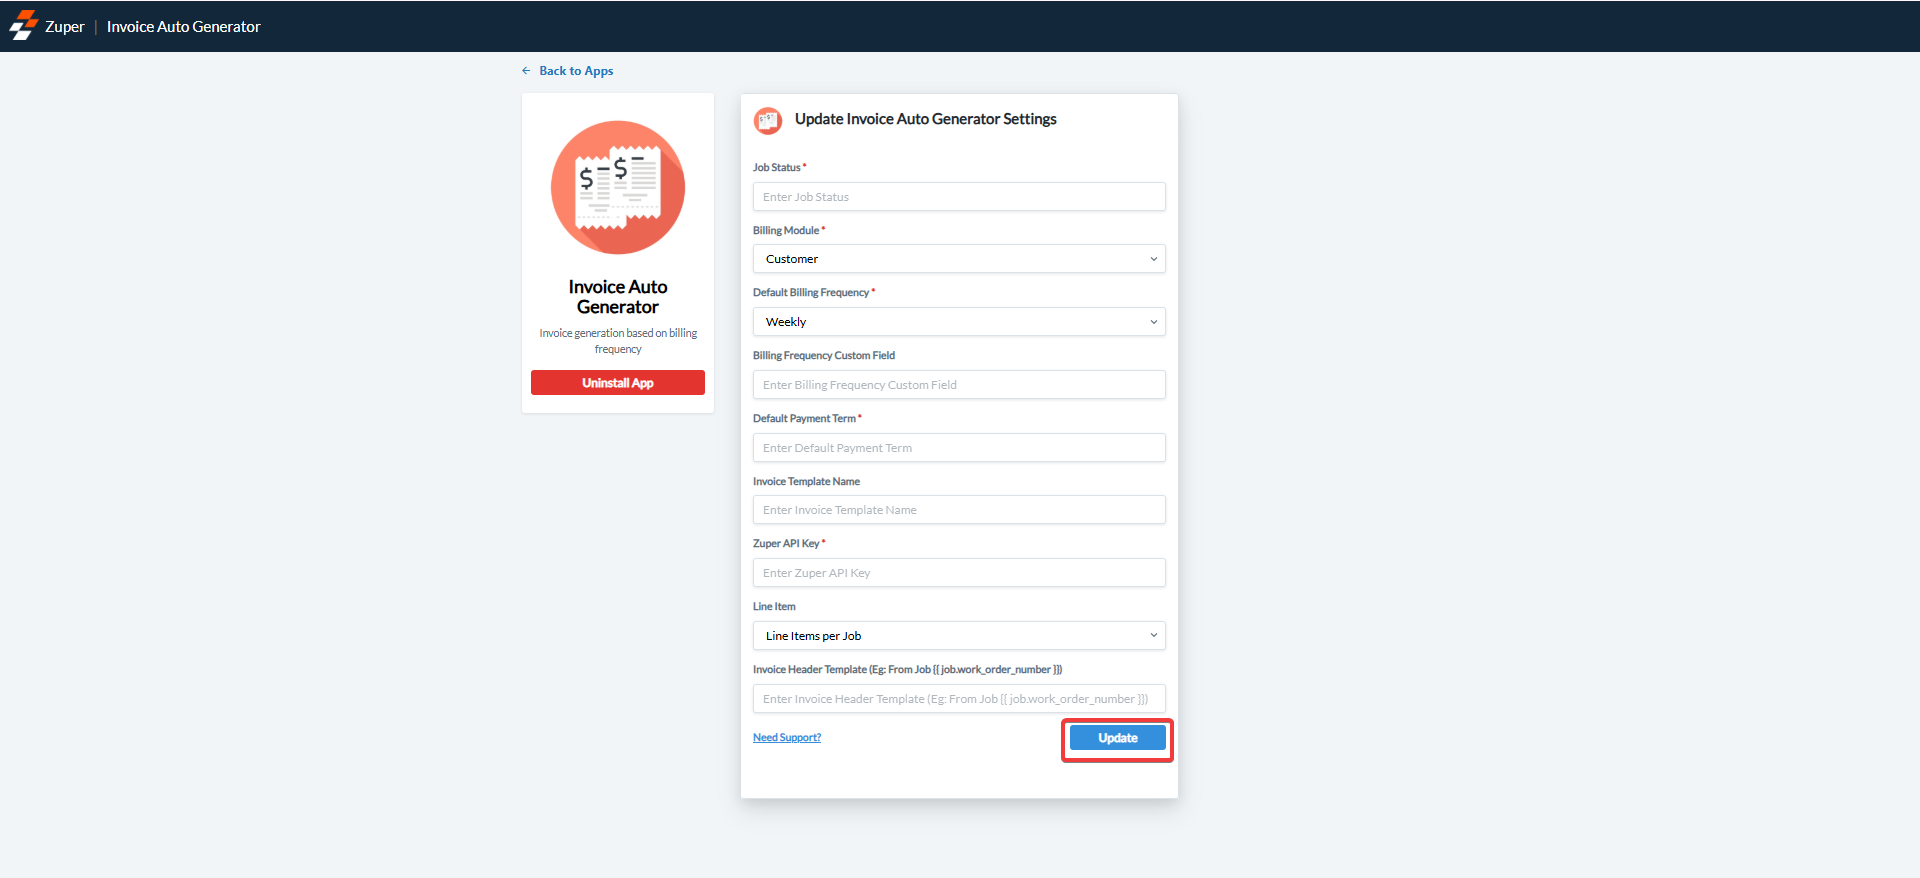Click the Uninstall App button
The height and width of the screenshot is (878, 1920).
point(618,383)
